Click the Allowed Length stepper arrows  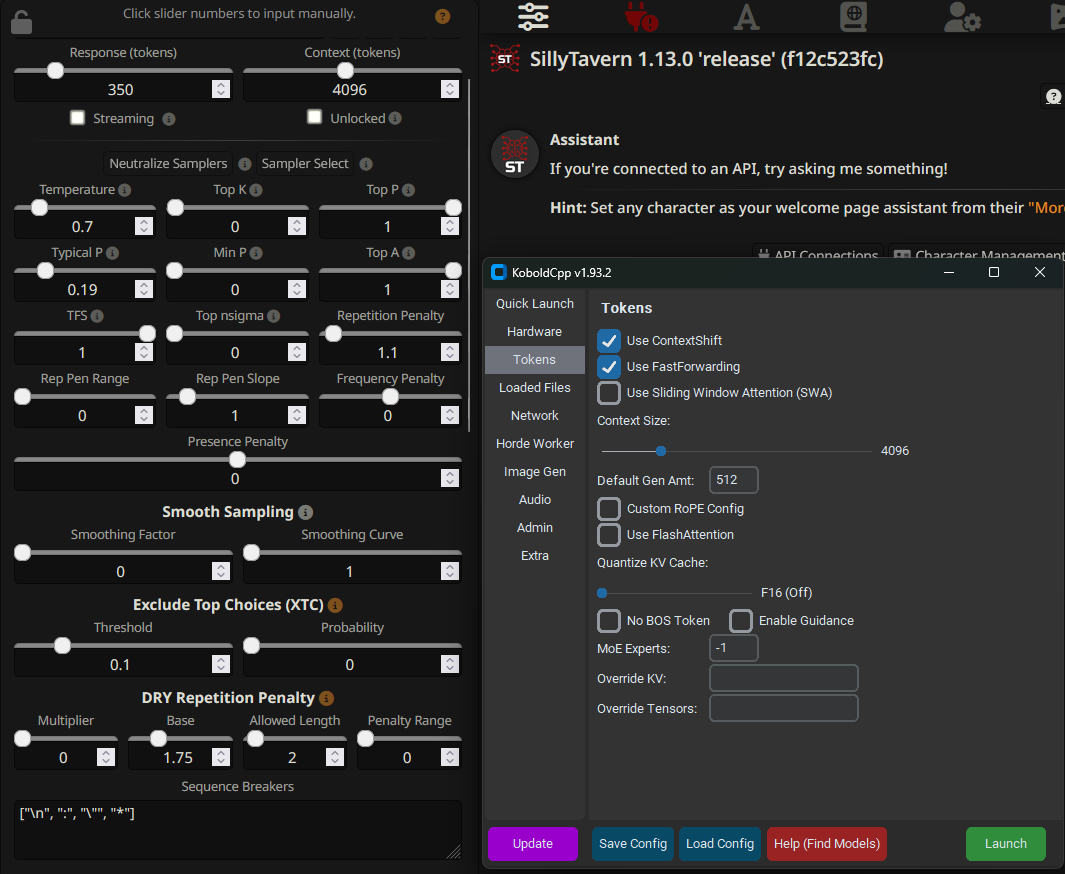(335, 757)
